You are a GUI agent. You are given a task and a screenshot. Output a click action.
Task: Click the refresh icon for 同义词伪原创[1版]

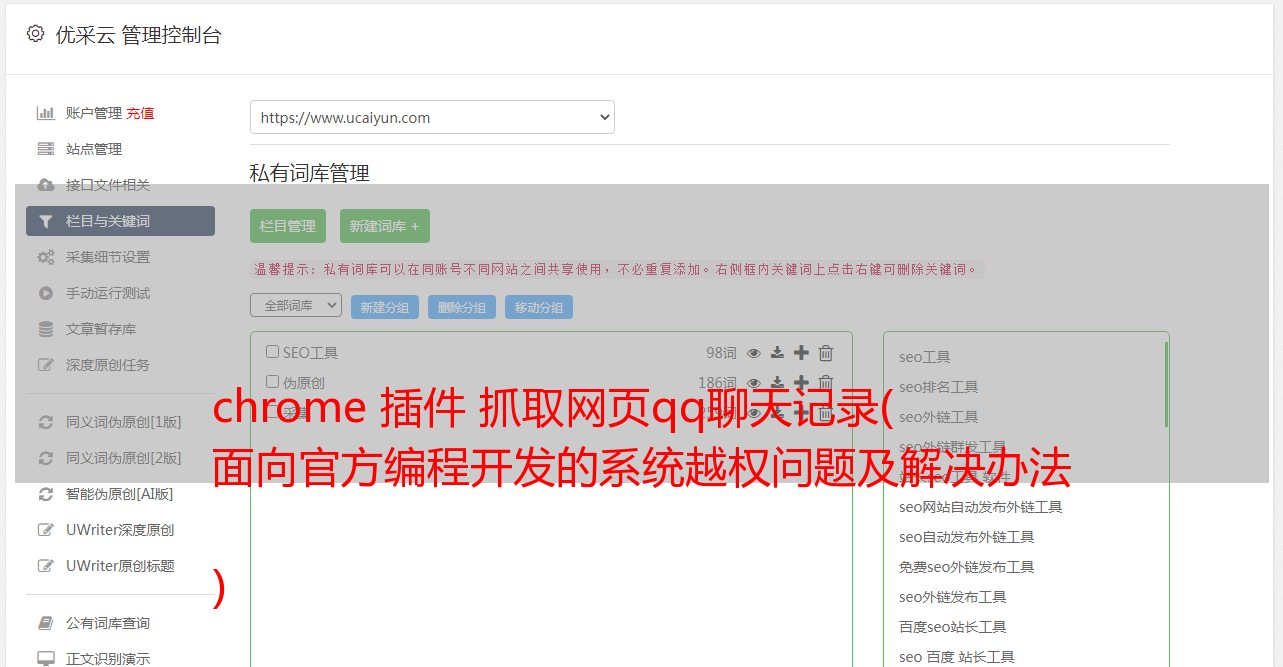coord(45,422)
